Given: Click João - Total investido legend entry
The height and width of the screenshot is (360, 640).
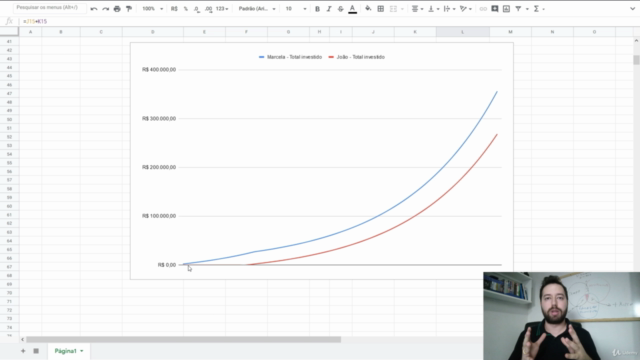Looking at the screenshot, I should point(357,57).
